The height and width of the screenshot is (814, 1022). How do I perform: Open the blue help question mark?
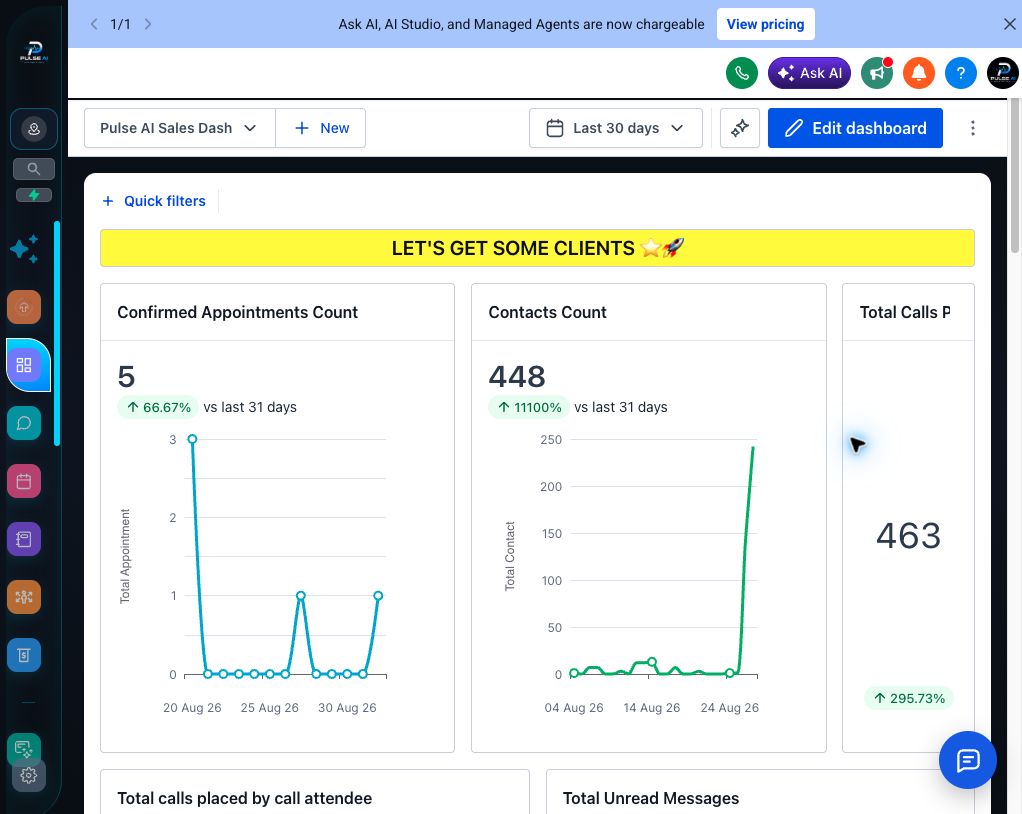960,73
